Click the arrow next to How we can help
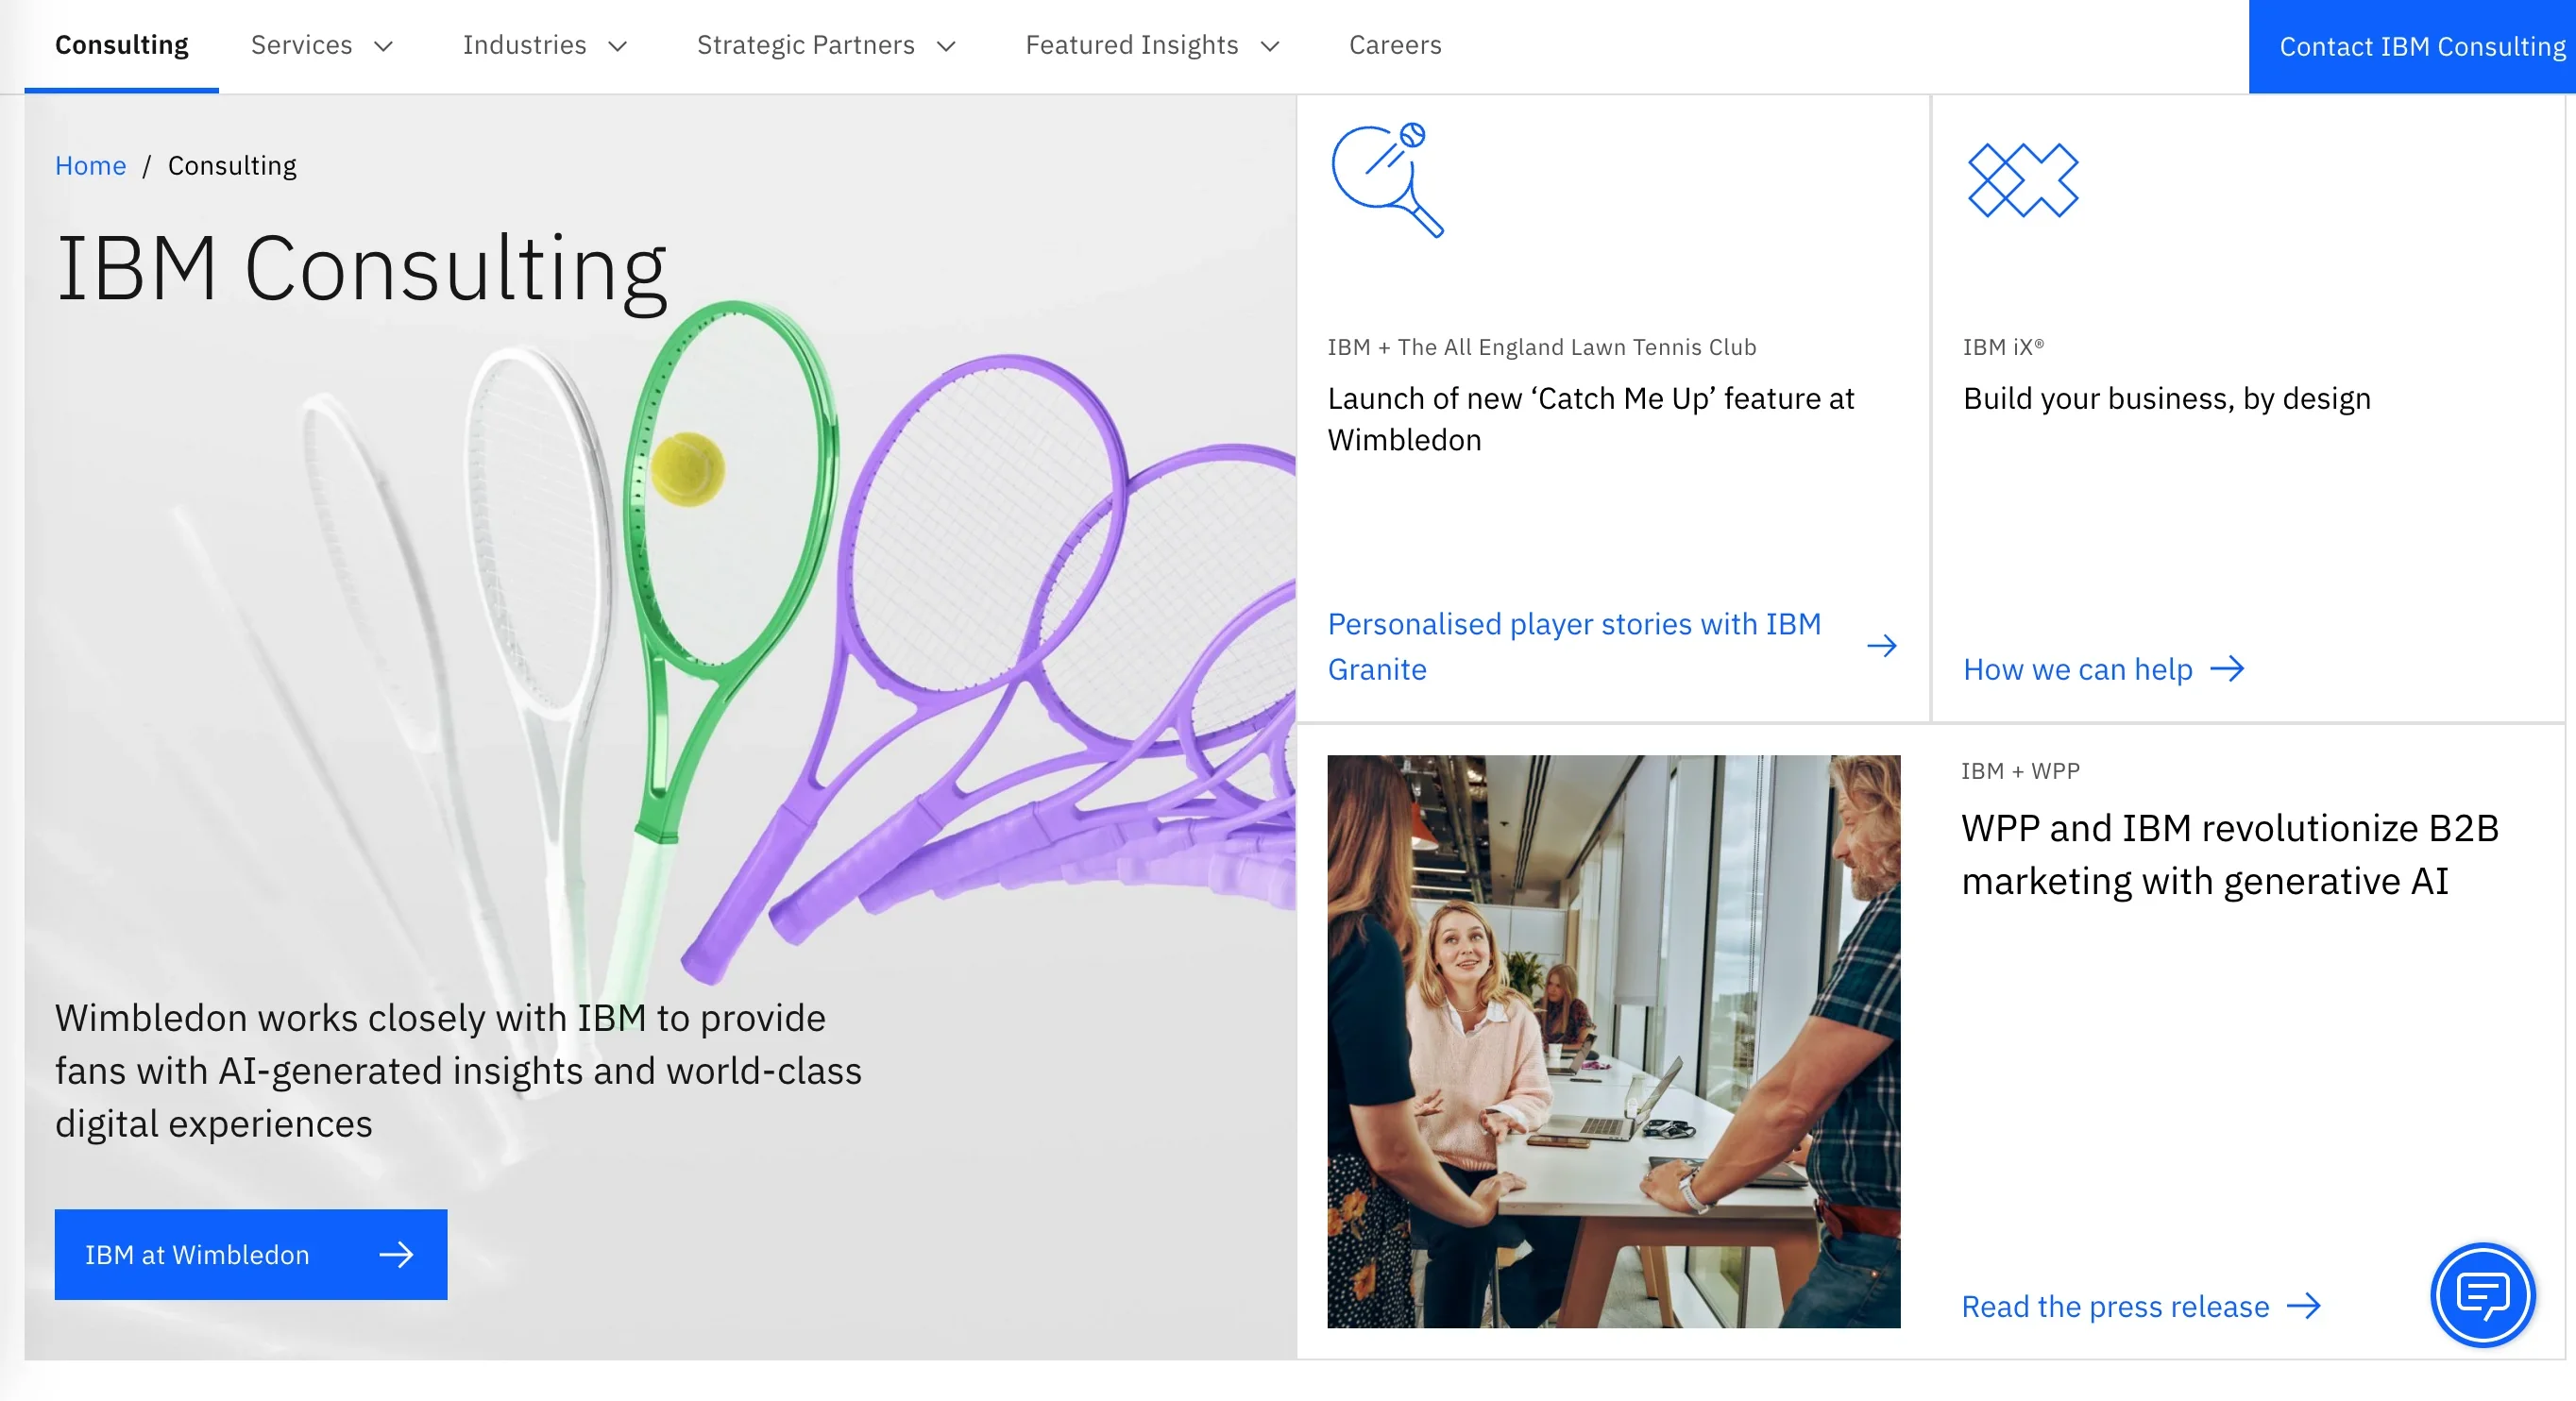Viewport: 2576px width, 1401px height. pyautogui.click(x=2227, y=669)
